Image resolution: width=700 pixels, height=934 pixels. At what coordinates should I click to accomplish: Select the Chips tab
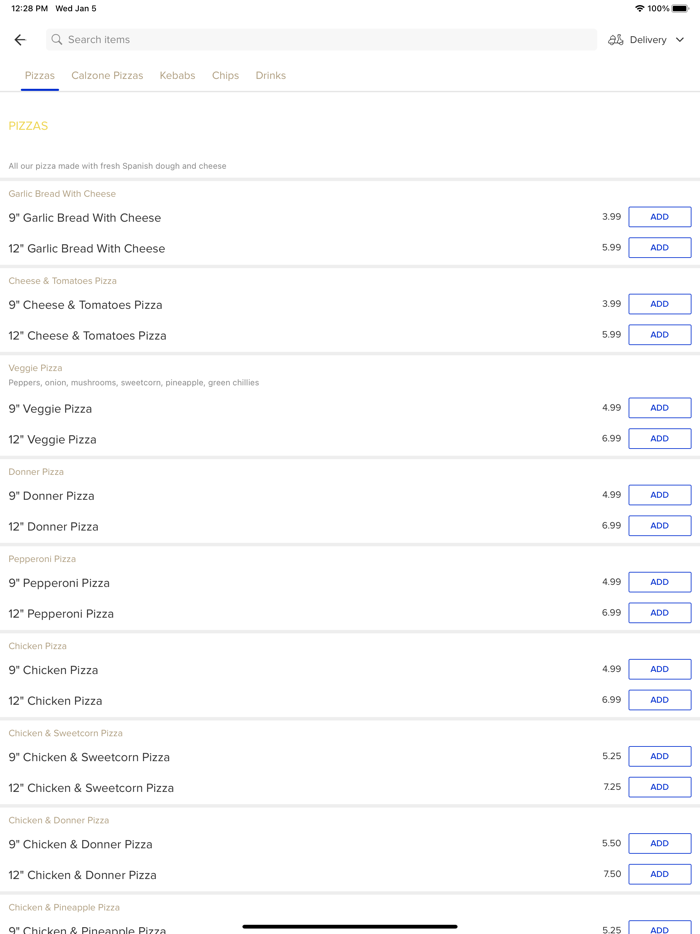click(x=225, y=76)
